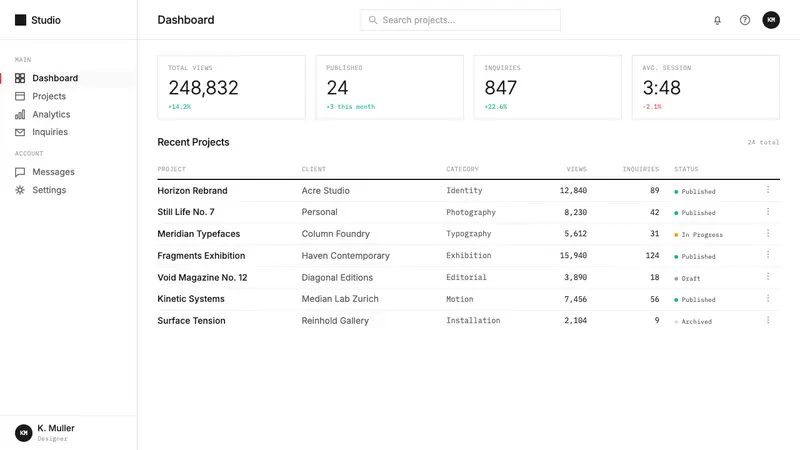Open the help question mark icon
The height and width of the screenshot is (450, 800).
[745, 20]
